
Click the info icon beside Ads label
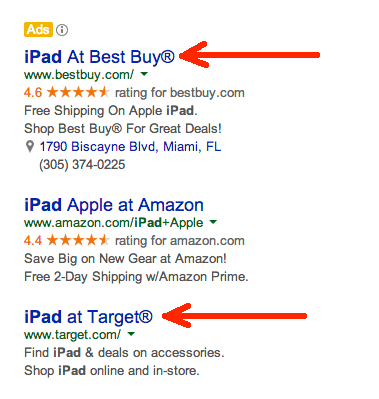(62, 30)
